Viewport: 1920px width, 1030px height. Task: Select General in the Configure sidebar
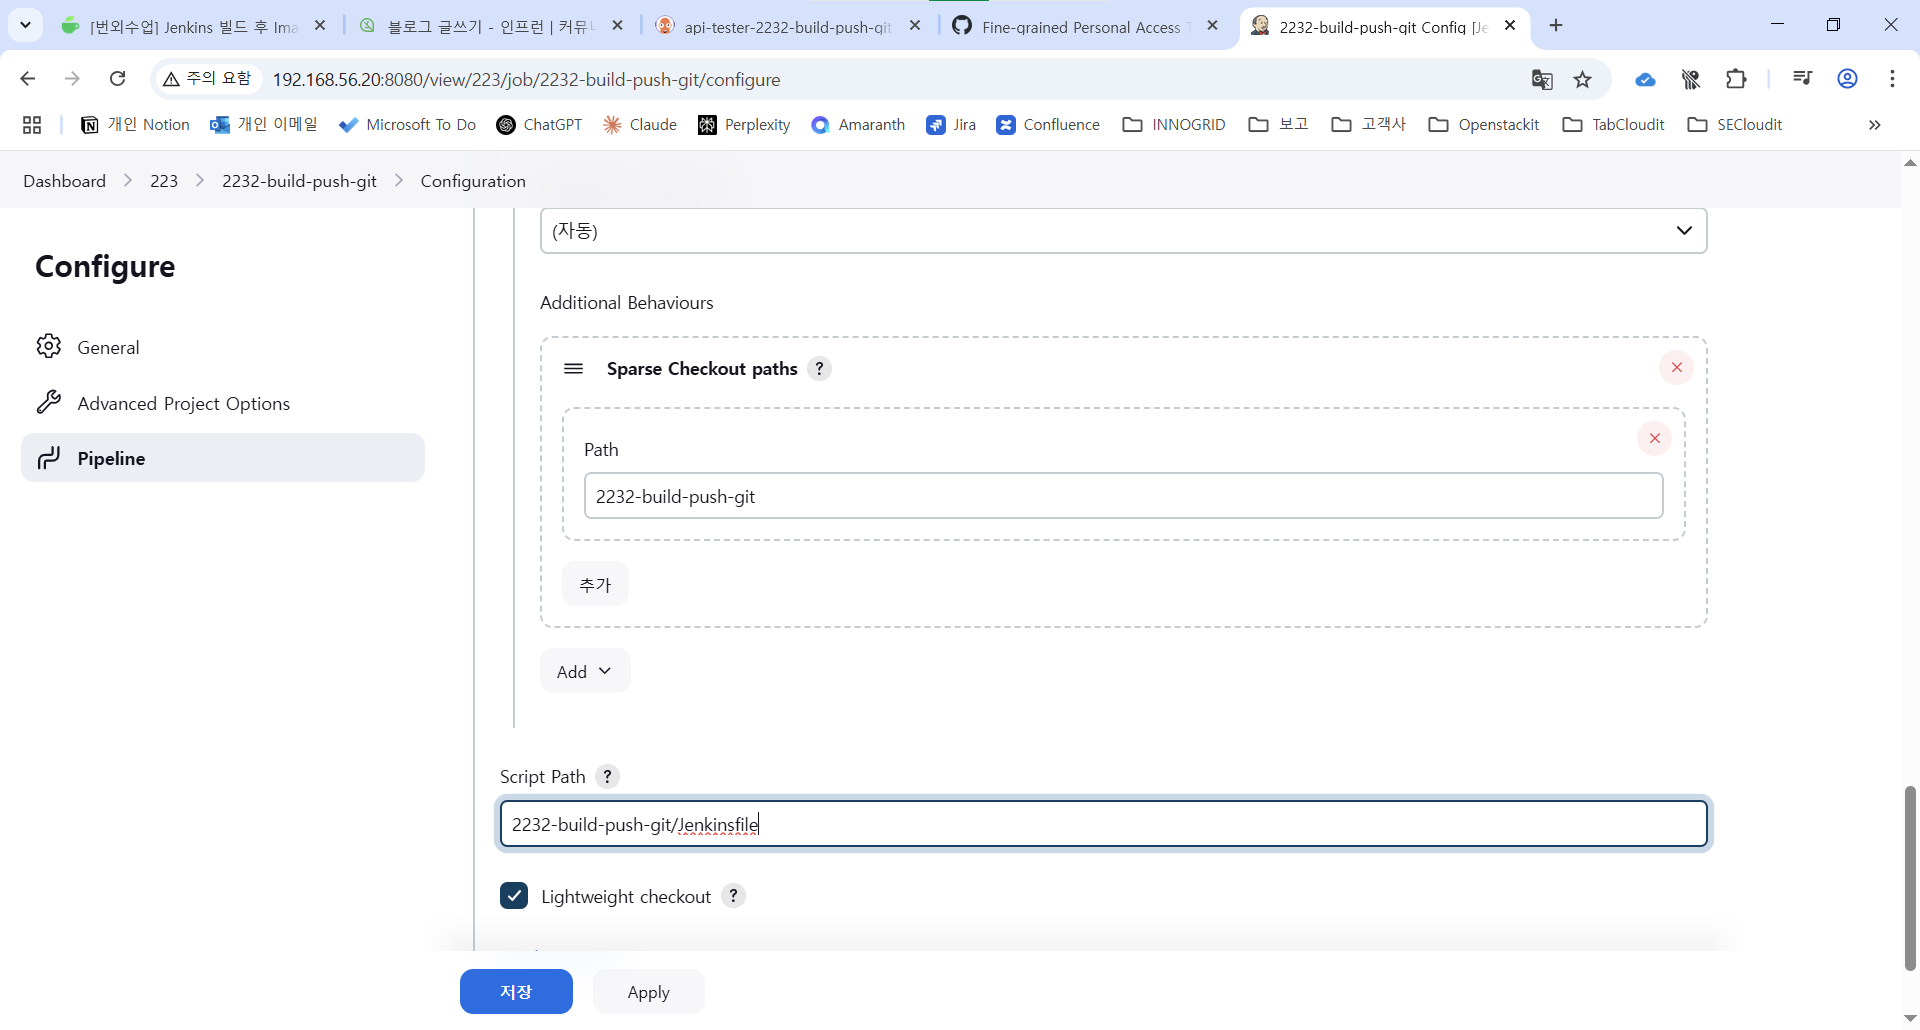click(223, 347)
